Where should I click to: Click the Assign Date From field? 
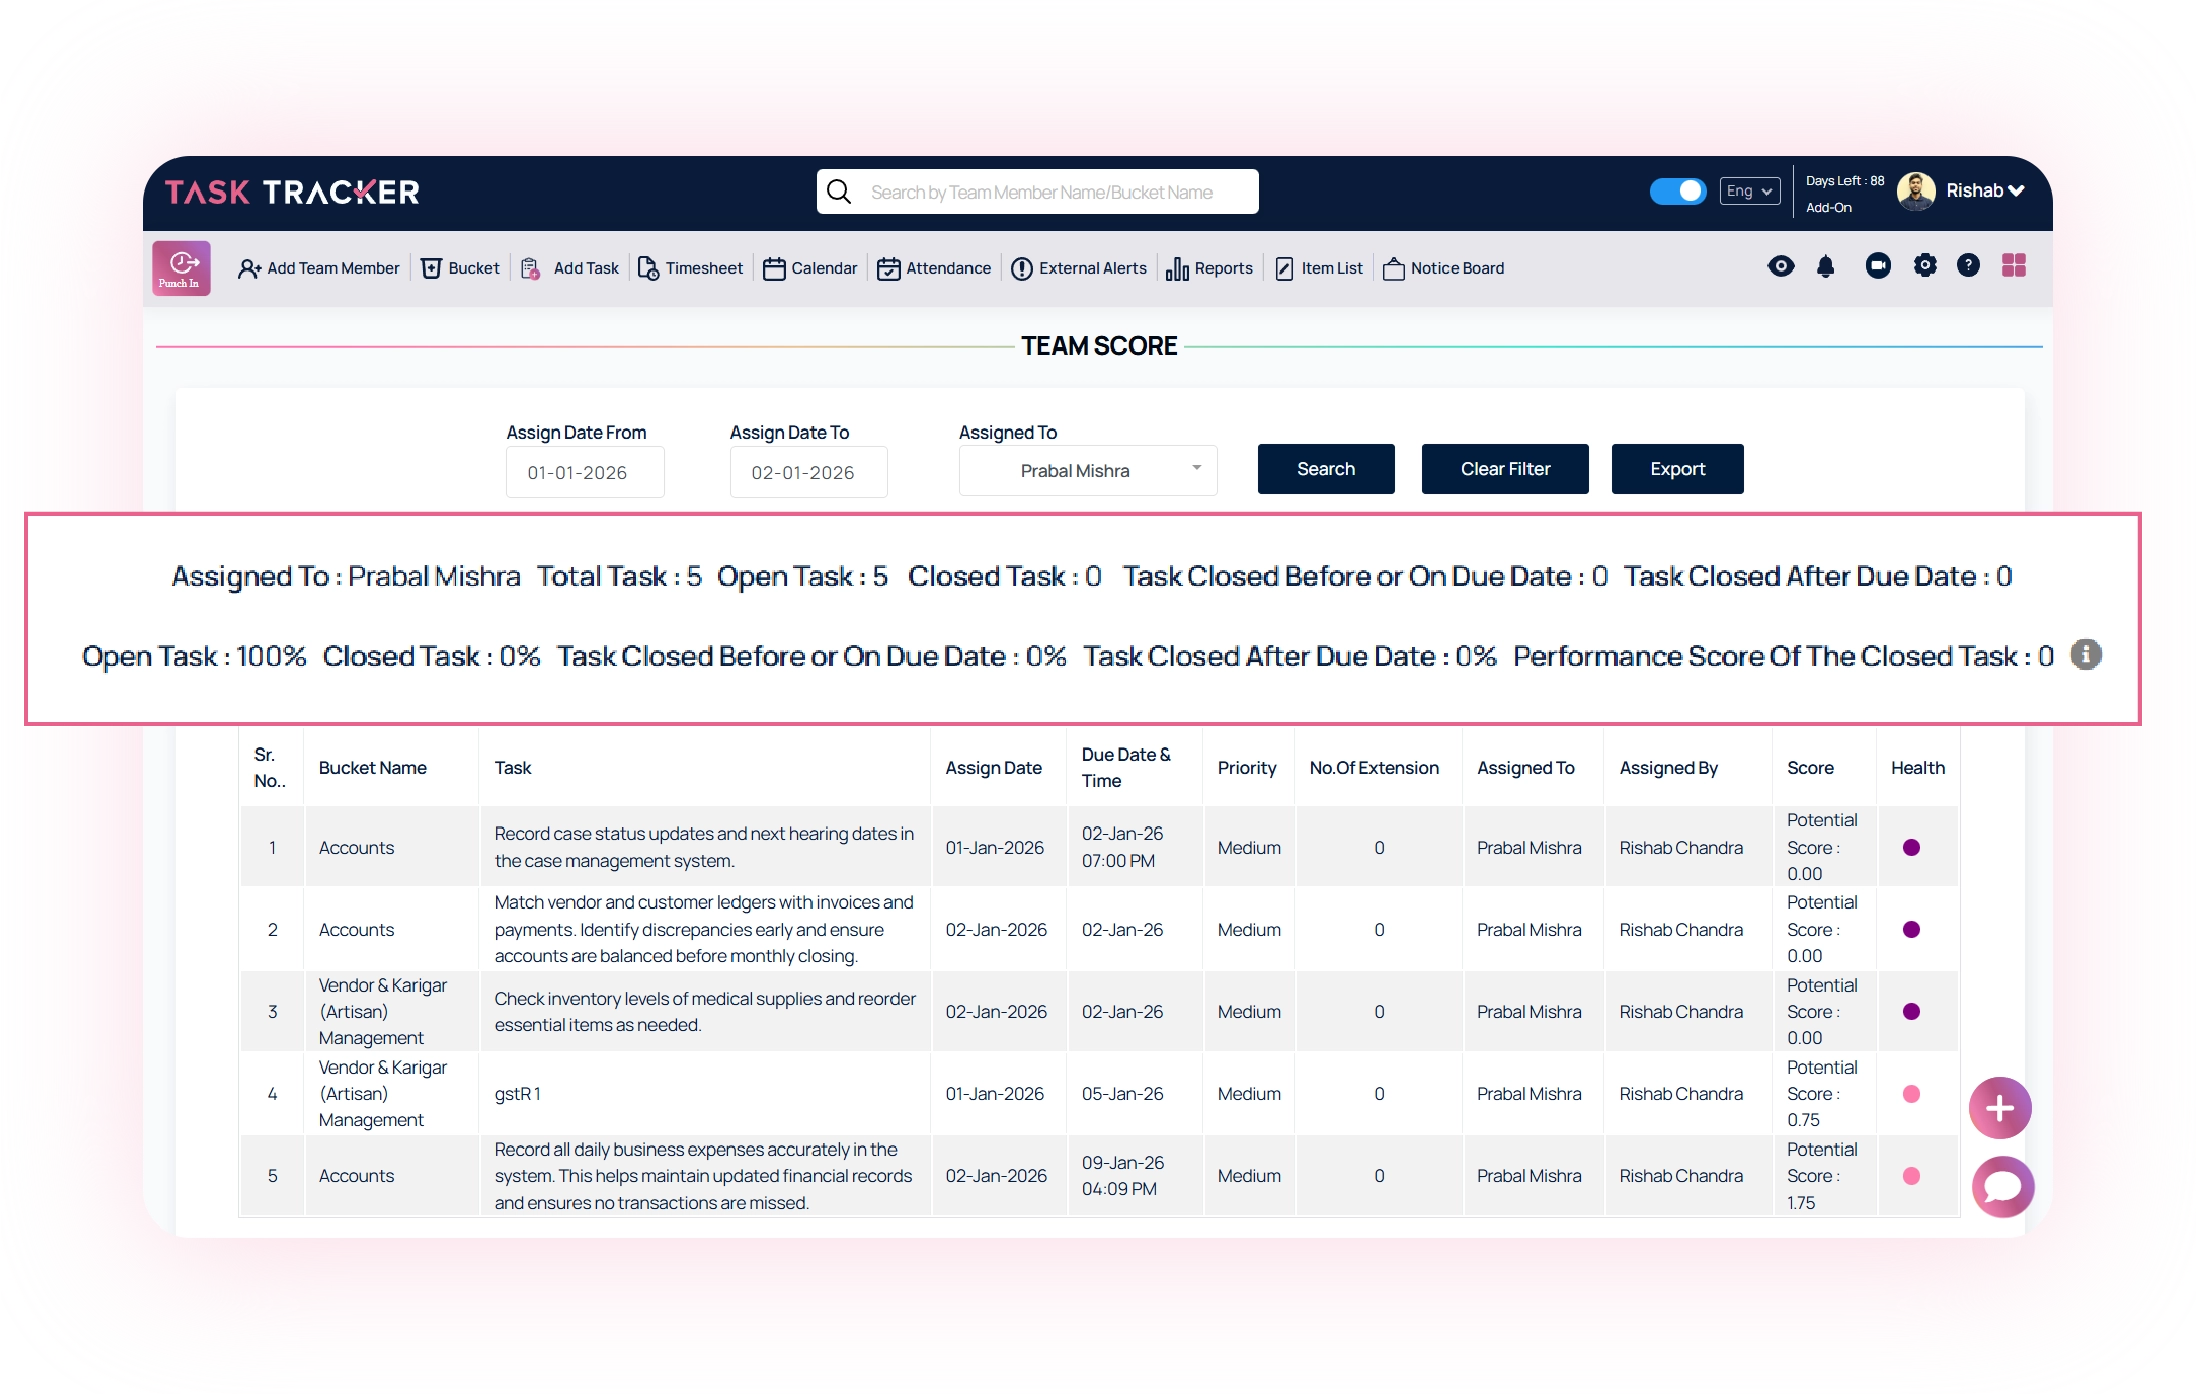[584, 472]
